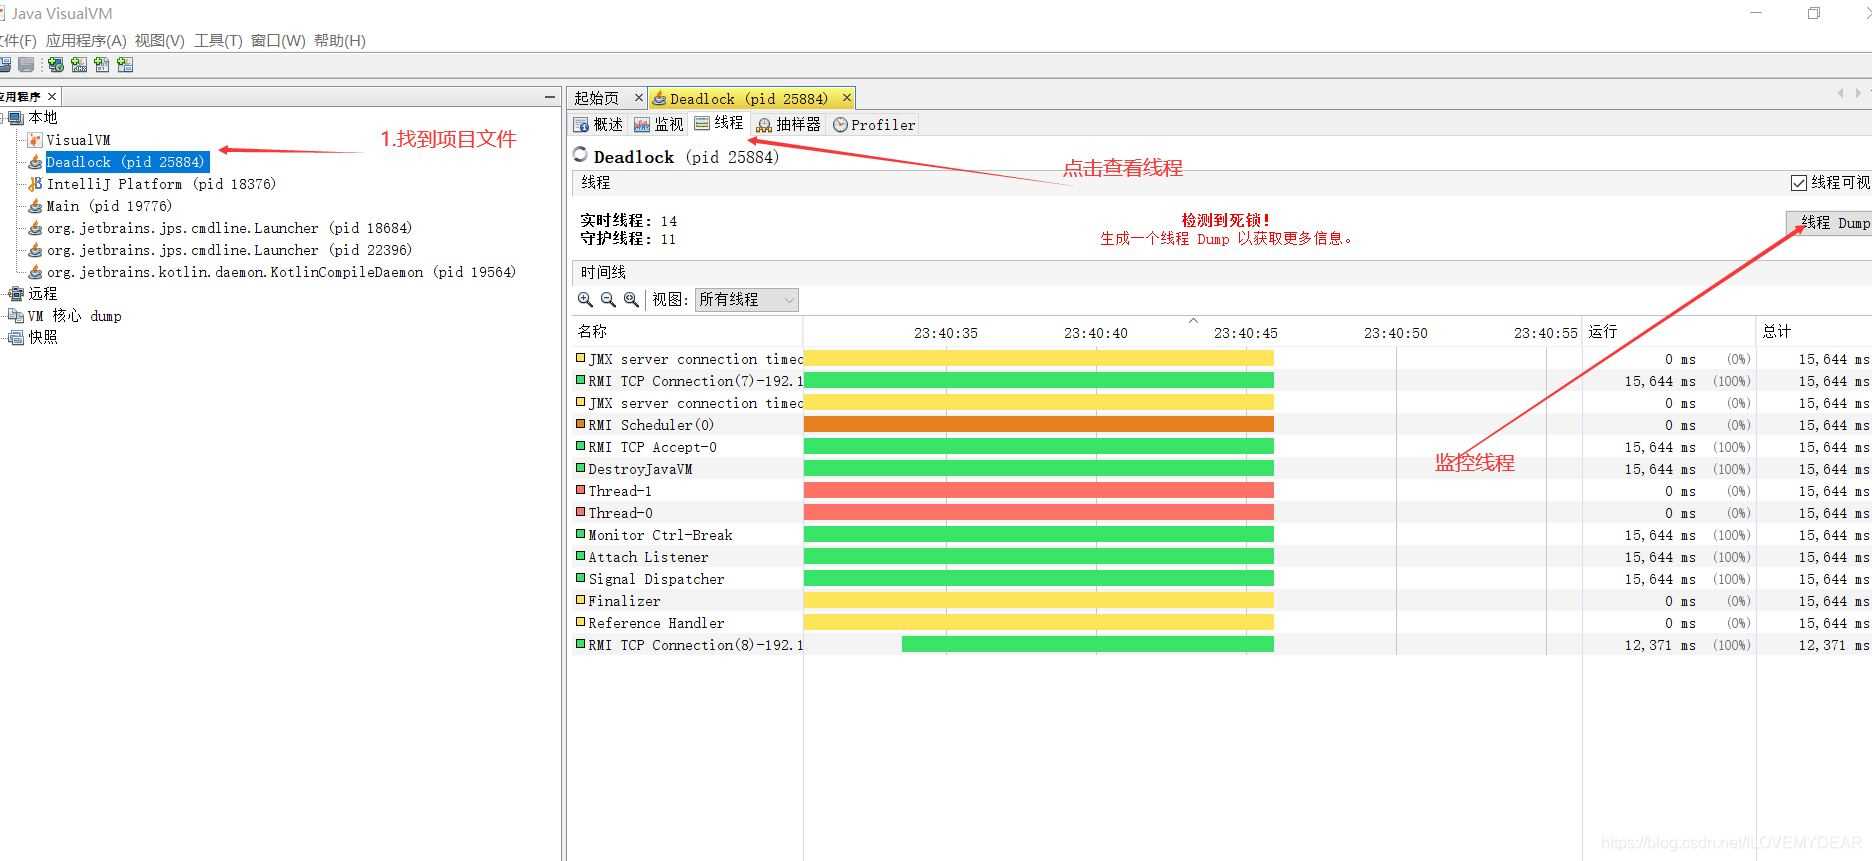Screen dimensions: 1872x861
Task: Switch to the Profiler tab
Action: [874, 125]
